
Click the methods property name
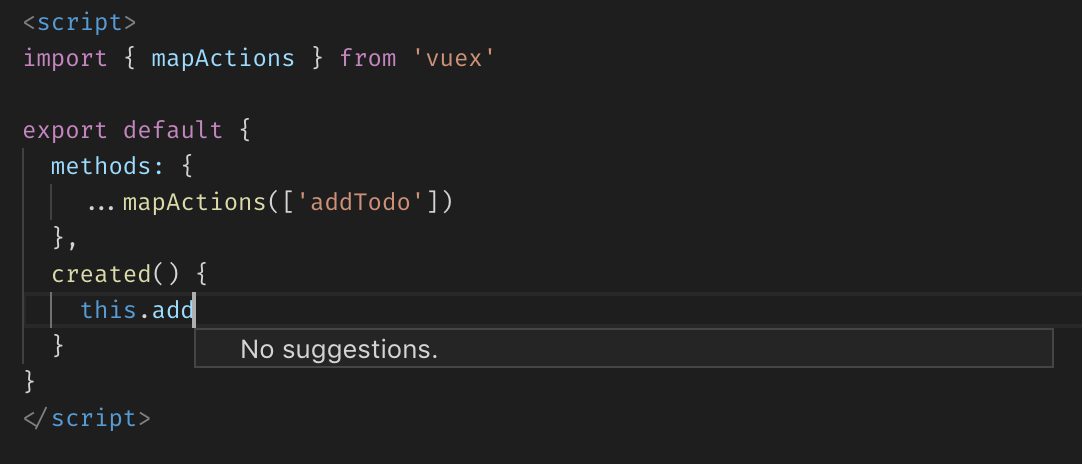(100, 166)
